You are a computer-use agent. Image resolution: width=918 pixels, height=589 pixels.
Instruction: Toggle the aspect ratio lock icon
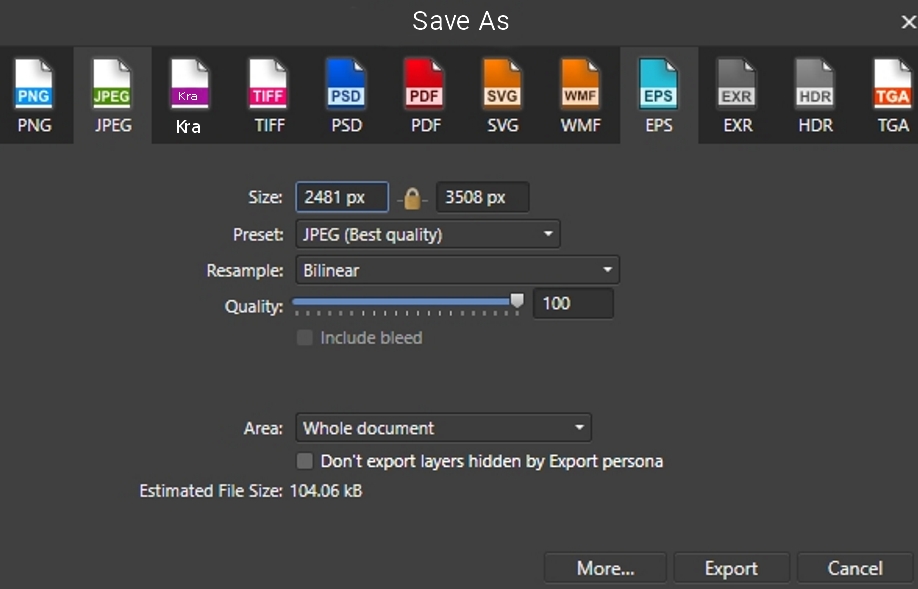click(x=412, y=198)
